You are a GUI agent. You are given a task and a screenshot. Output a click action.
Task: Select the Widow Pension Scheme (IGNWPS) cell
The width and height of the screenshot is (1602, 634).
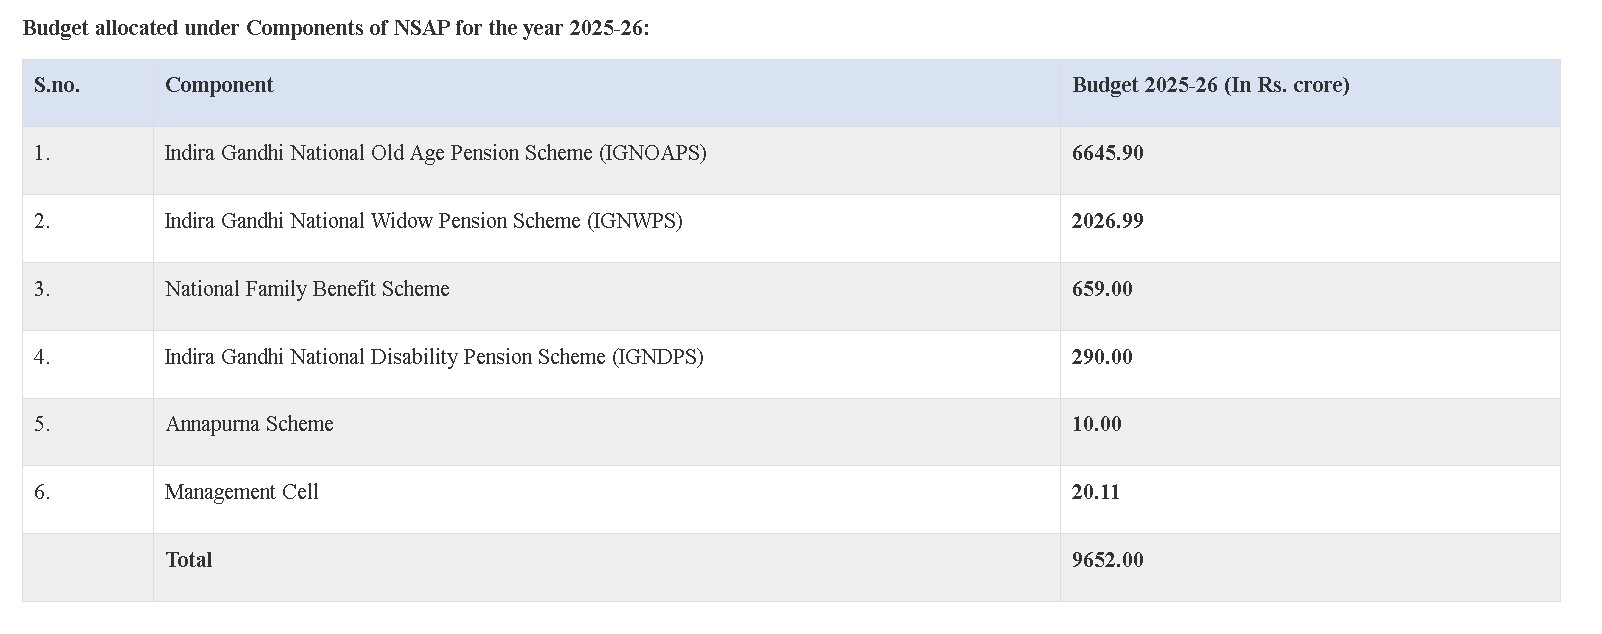pos(423,221)
